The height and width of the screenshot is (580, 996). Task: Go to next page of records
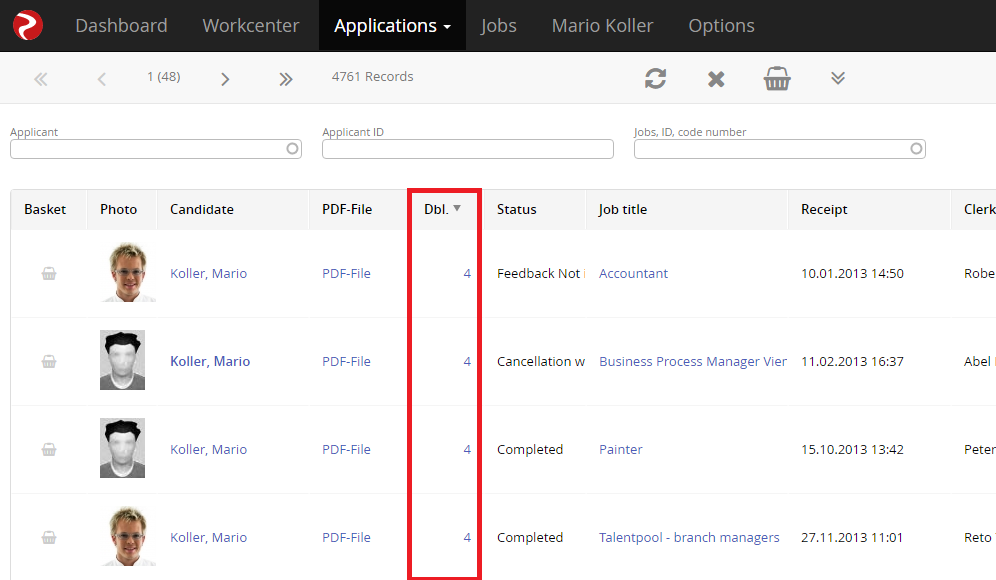click(x=225, y=79)
